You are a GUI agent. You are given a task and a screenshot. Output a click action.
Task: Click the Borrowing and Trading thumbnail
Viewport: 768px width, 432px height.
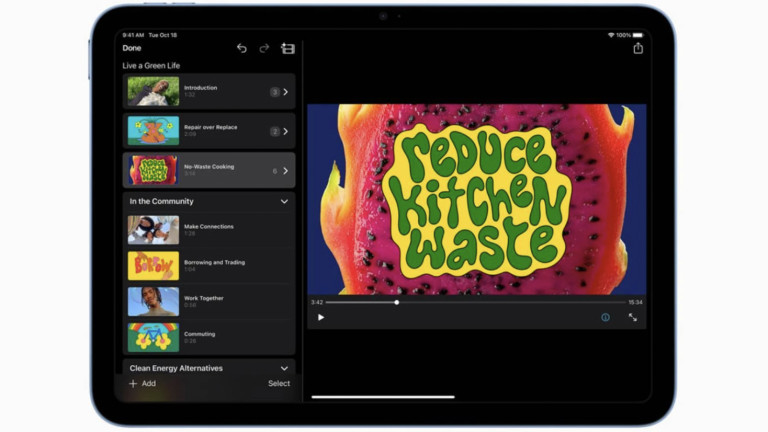153,266
